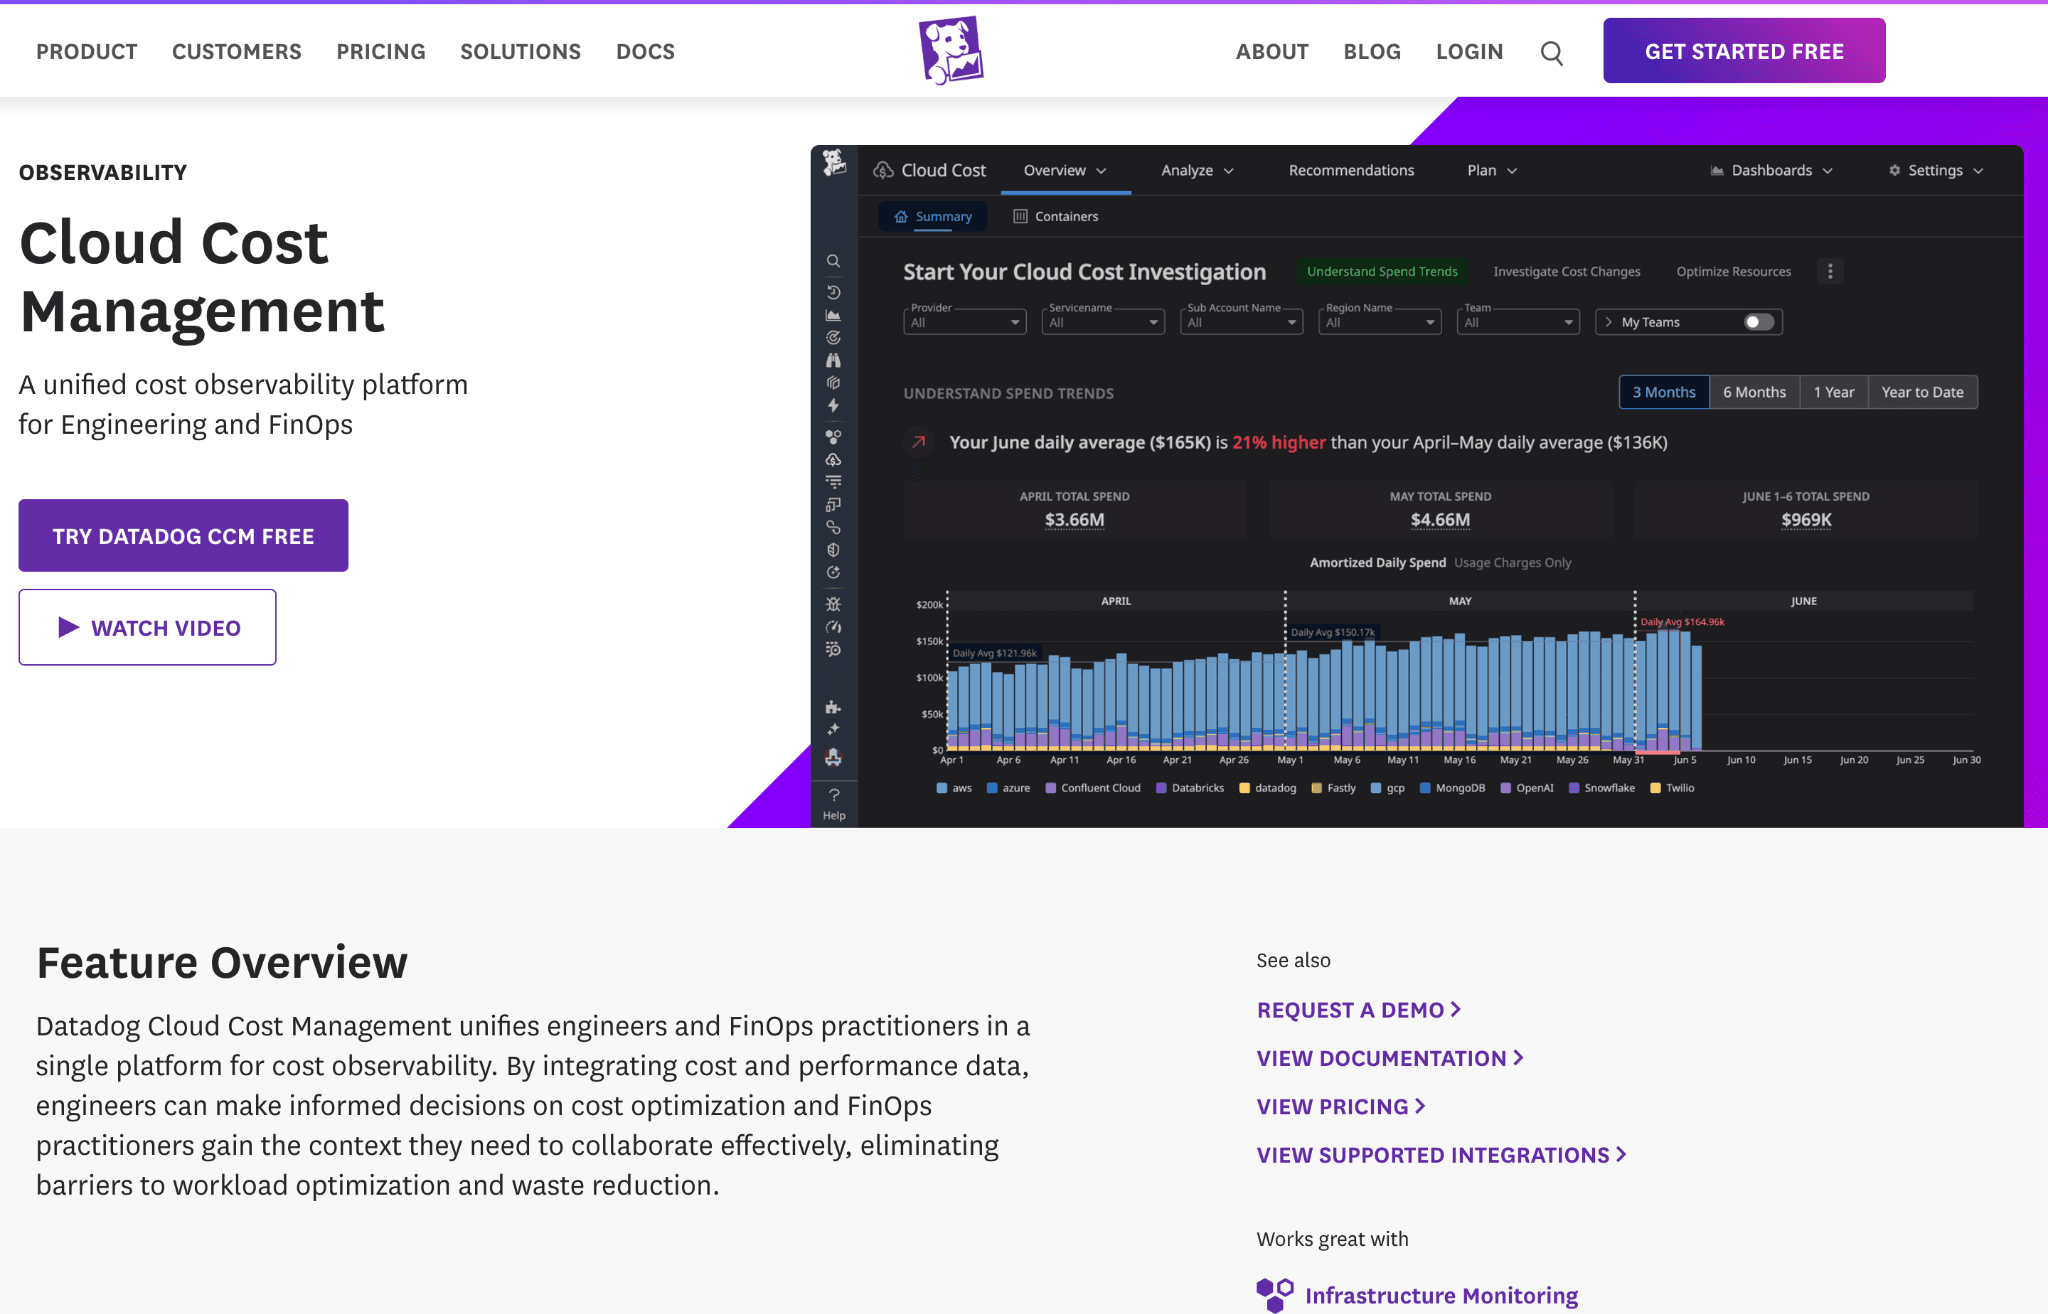Open the infrastructure hexagons icon in sidebar
The image size is (2048, 1314).
point(833,437)
